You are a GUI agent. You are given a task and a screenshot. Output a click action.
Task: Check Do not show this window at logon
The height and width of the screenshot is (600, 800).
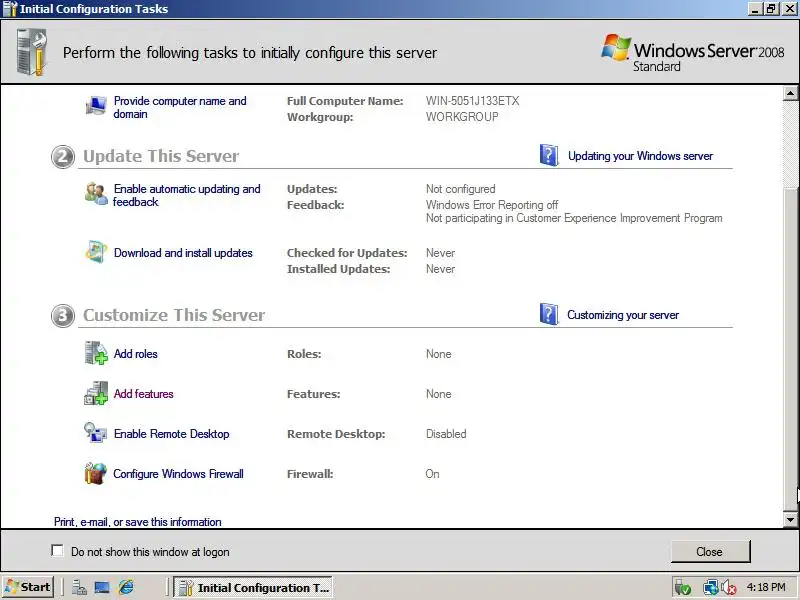point(58,551)
